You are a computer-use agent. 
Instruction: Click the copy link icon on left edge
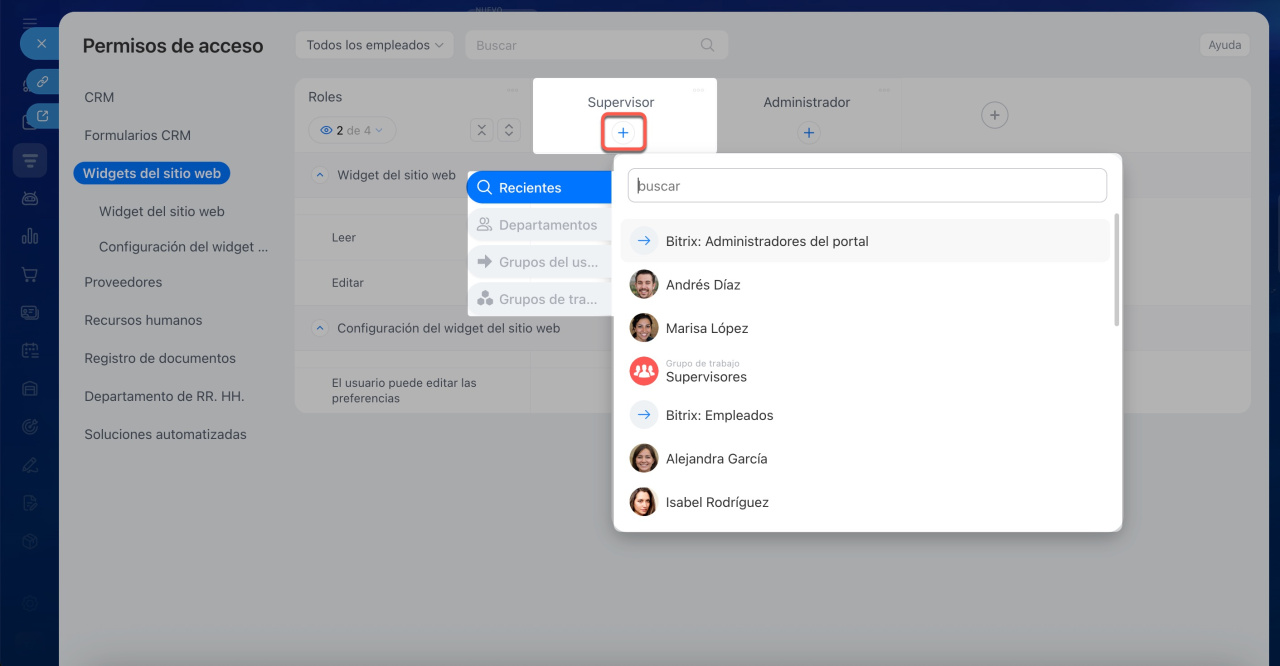point(42,82)
